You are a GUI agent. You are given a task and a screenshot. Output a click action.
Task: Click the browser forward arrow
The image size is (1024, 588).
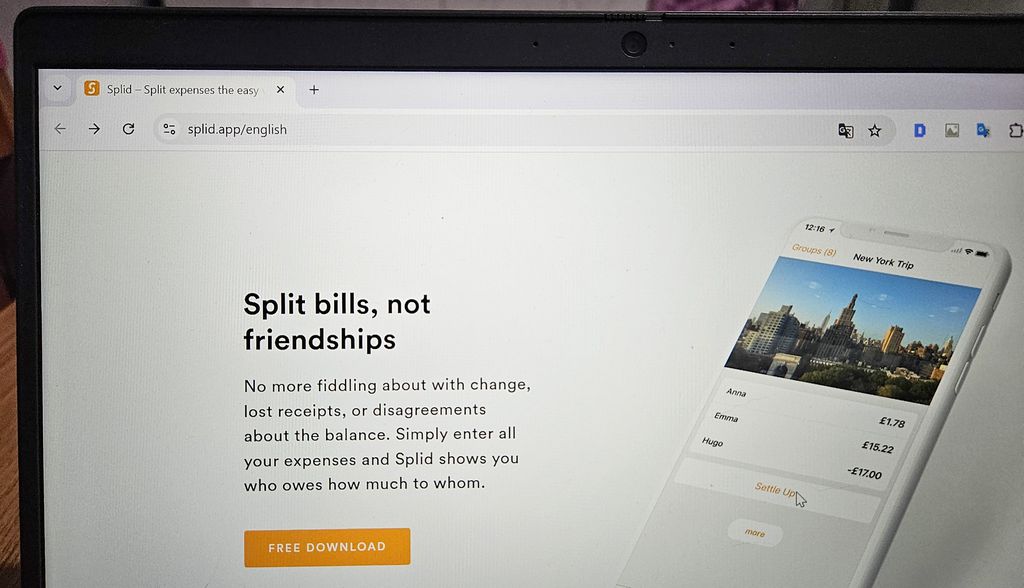(x=94, y=129)
